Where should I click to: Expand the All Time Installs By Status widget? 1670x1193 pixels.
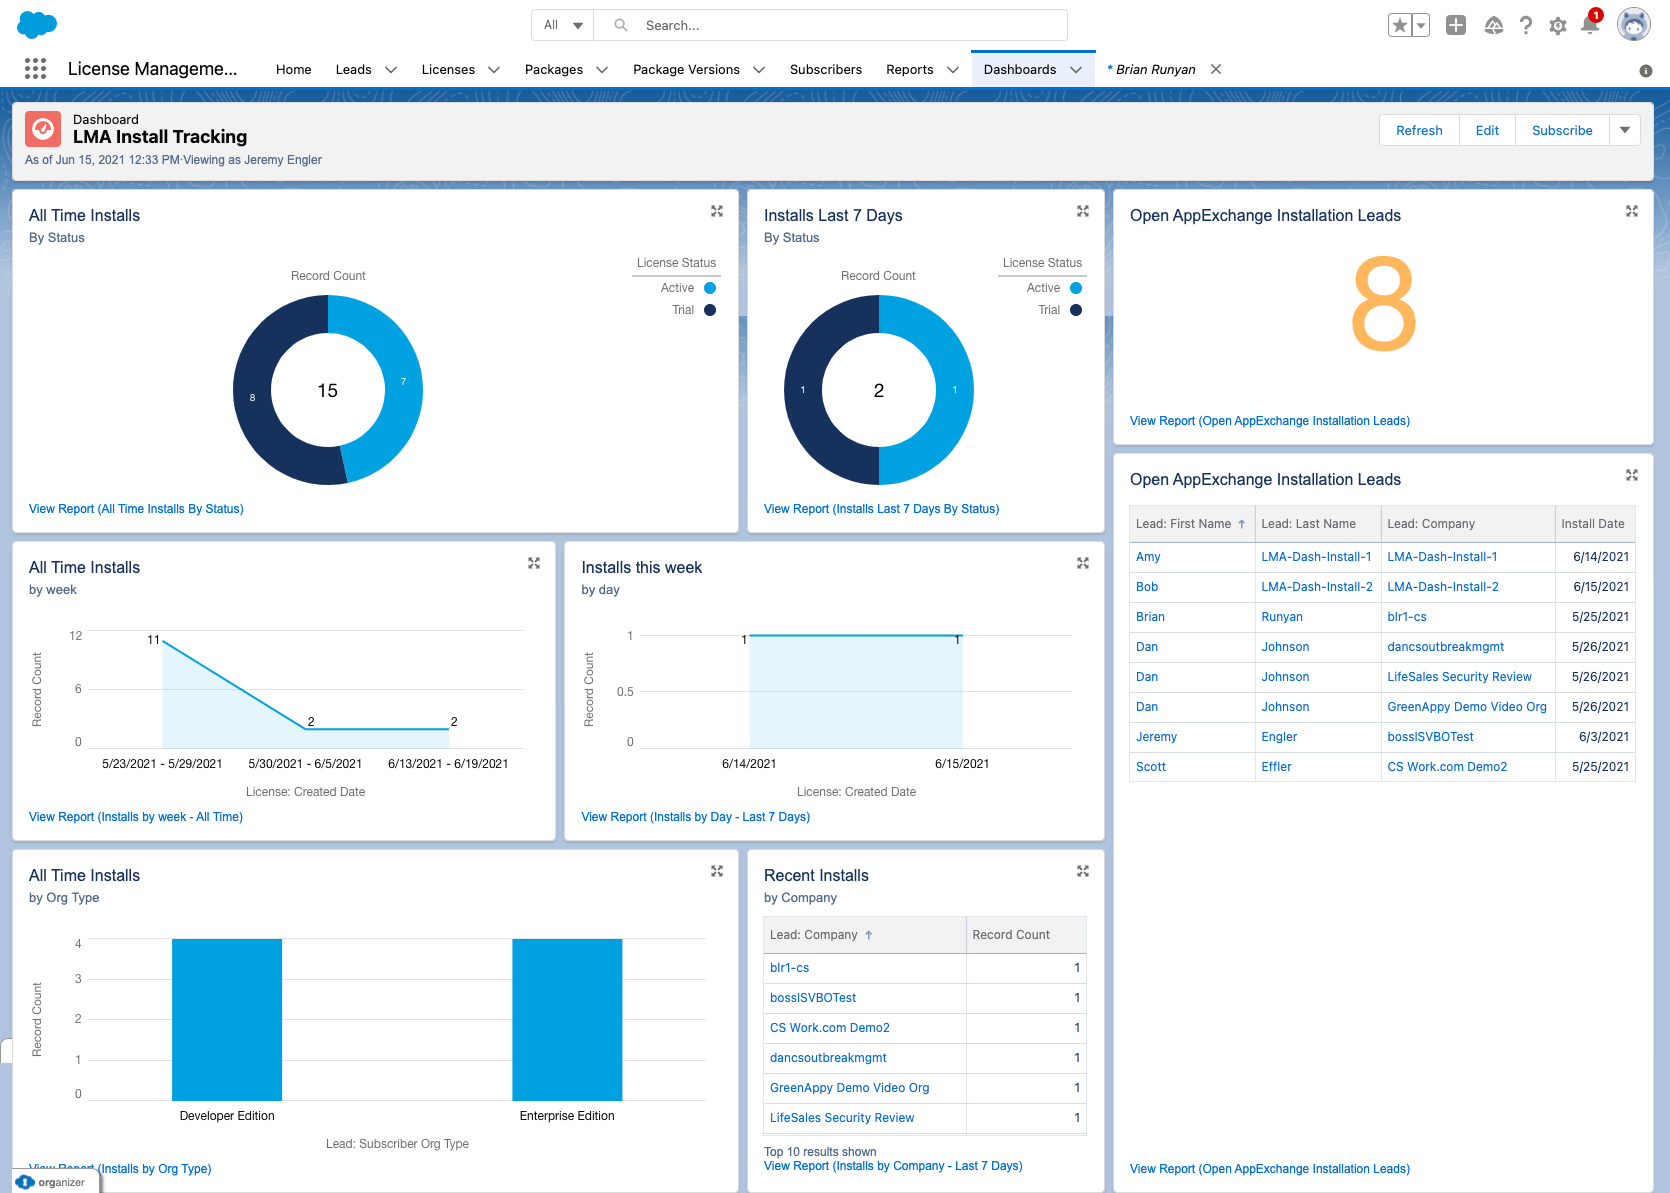click(x=717, y=211)
